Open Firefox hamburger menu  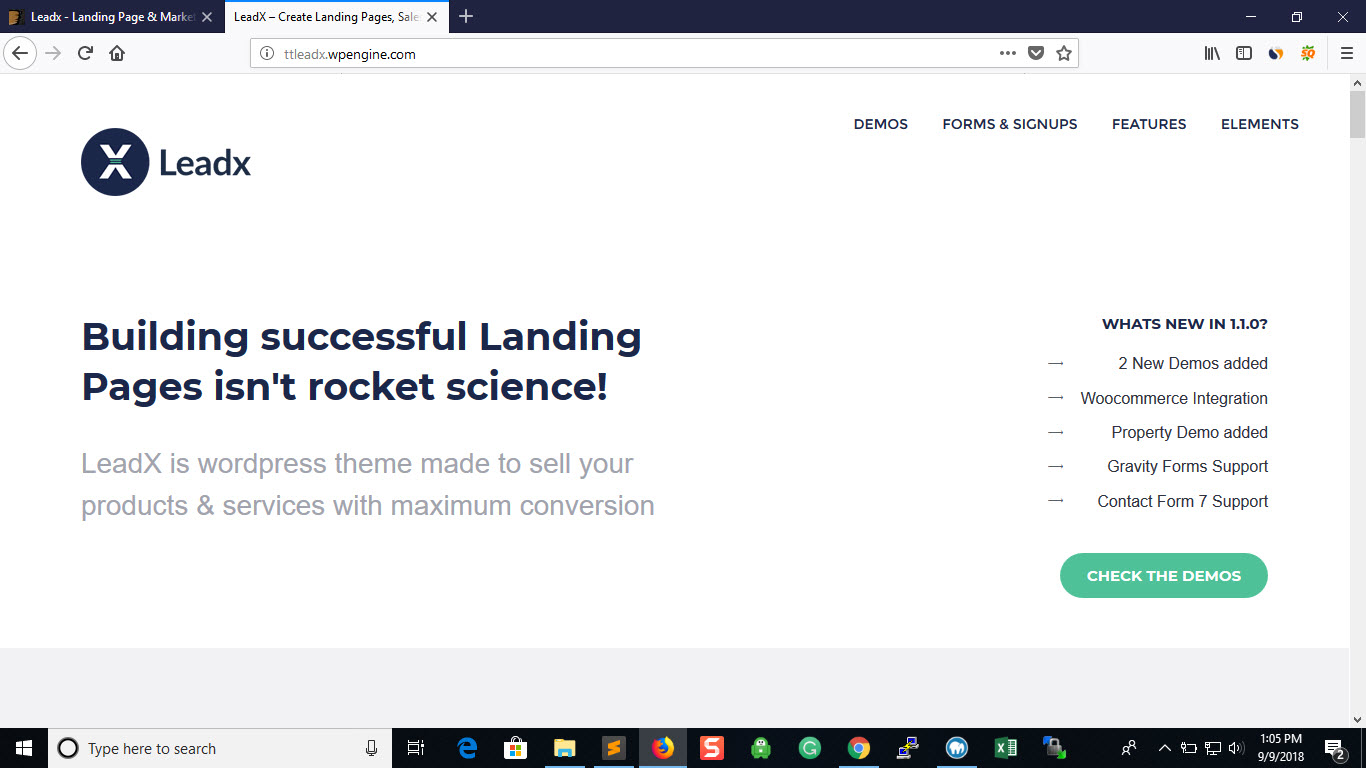click(1346, 54)
